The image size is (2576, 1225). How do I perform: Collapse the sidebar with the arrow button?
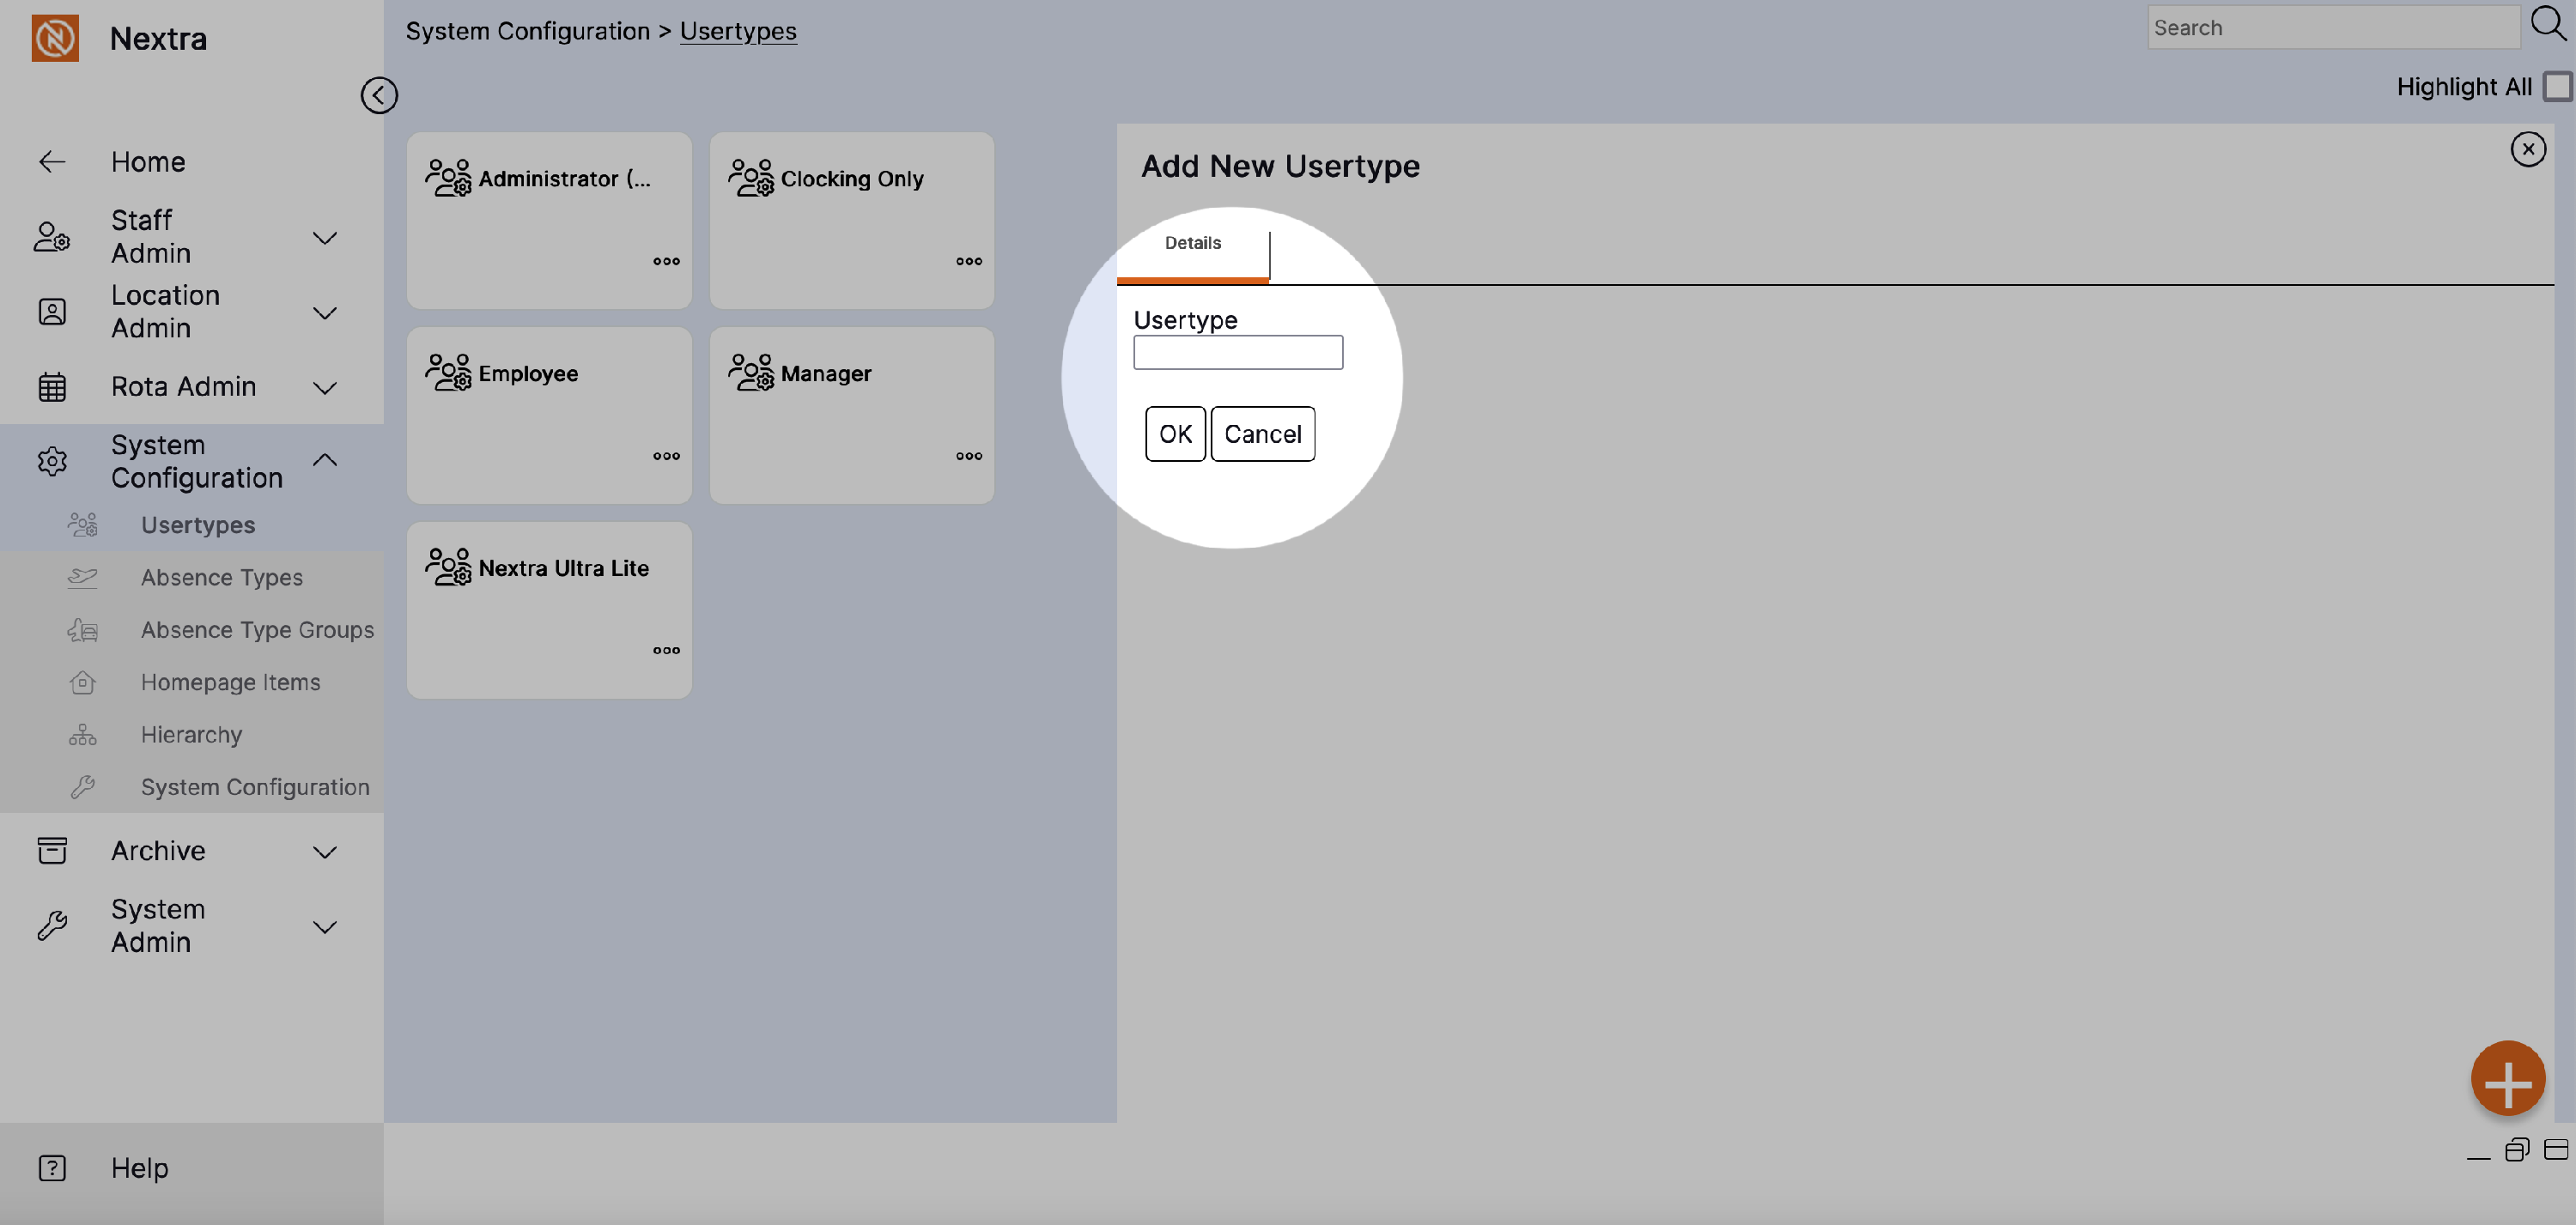tap(379, 95)
